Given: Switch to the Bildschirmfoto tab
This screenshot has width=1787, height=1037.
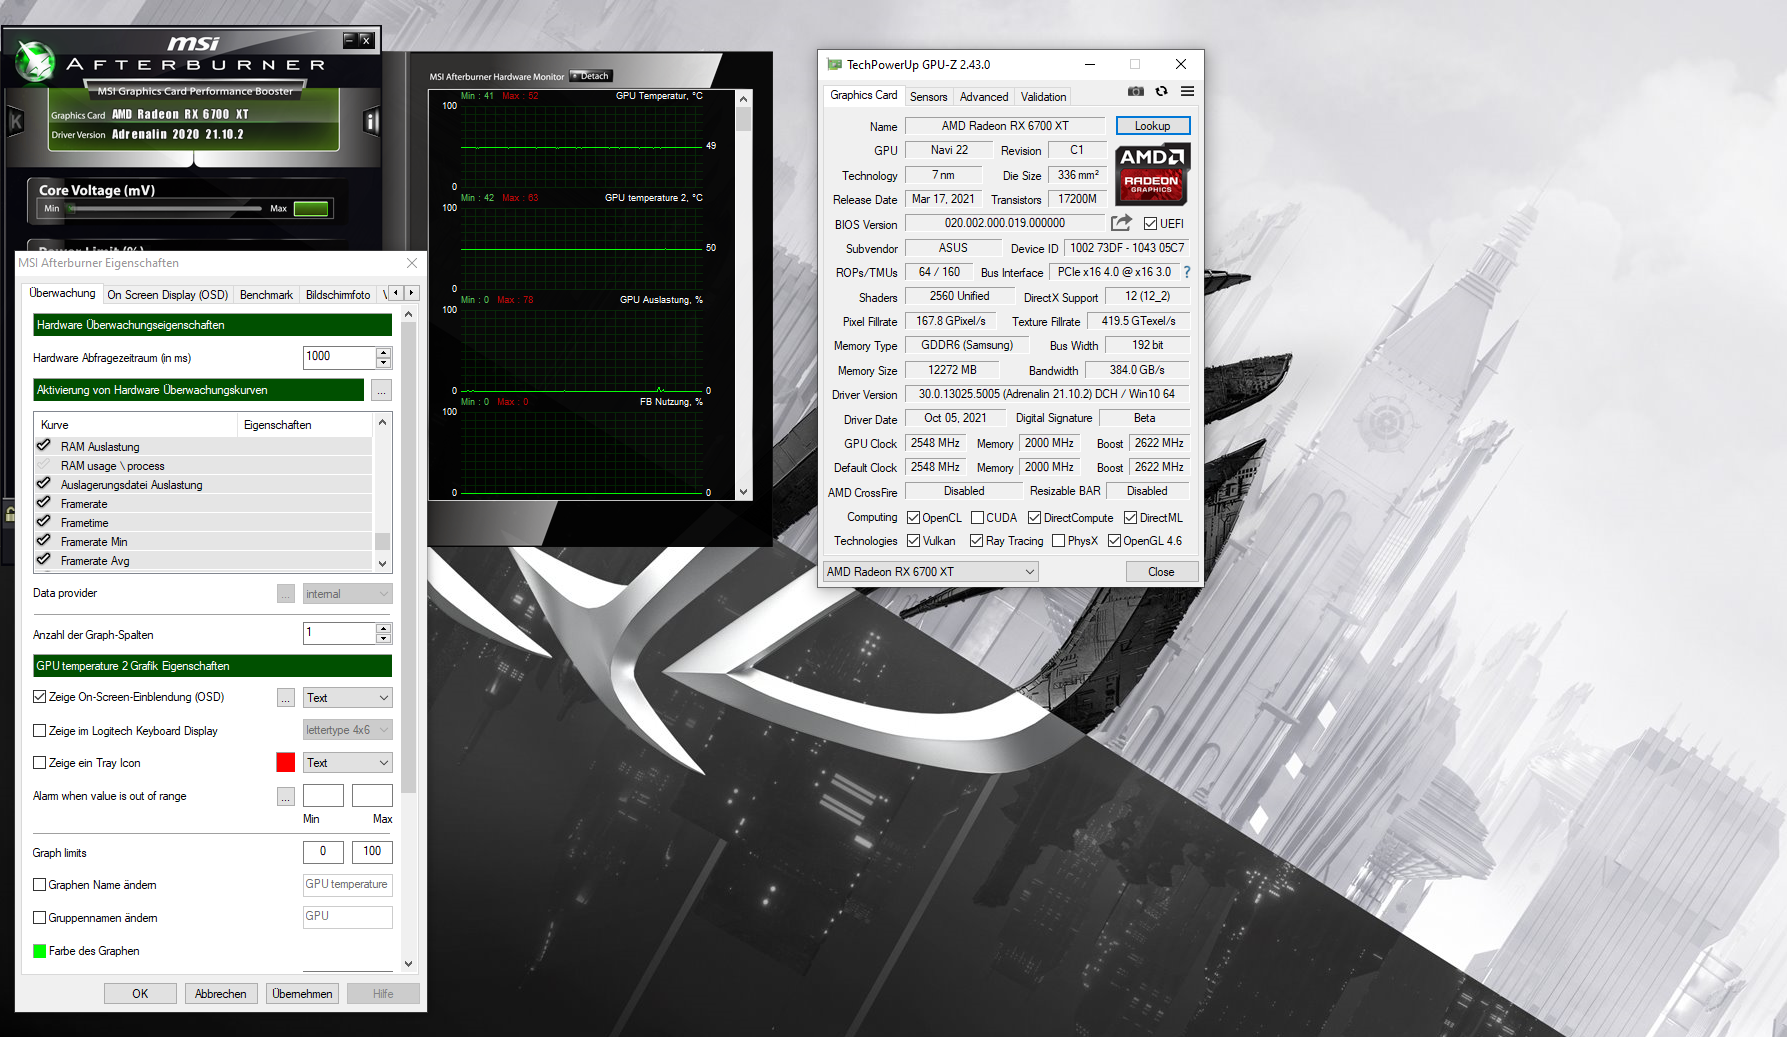Looking at the screenshot, I should [x=338, y=295].
